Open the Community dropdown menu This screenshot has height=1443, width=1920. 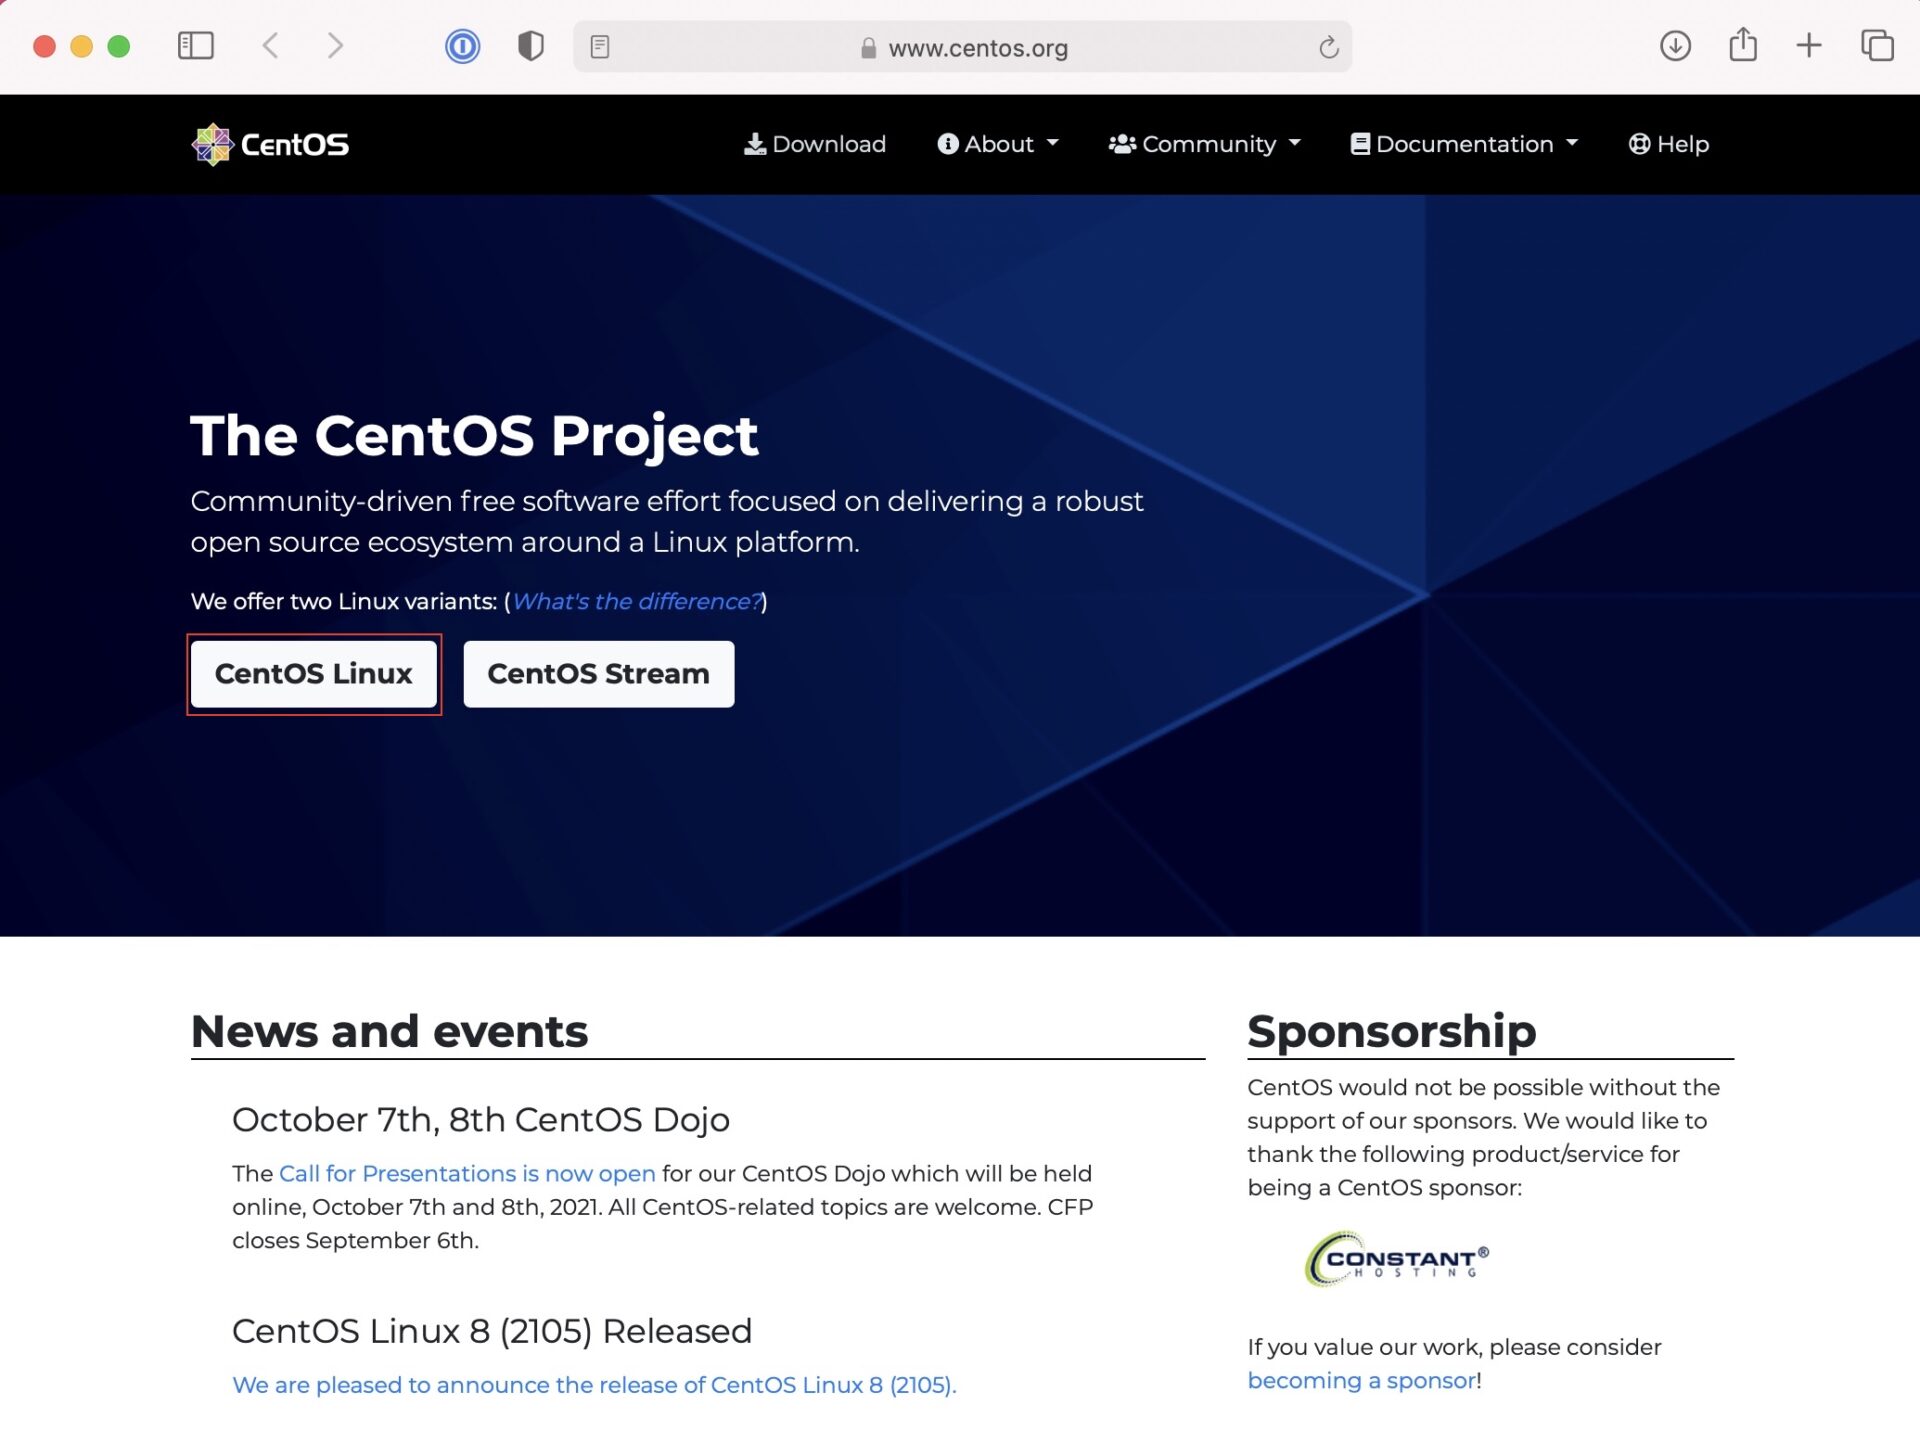click(x=1205, y=144)
